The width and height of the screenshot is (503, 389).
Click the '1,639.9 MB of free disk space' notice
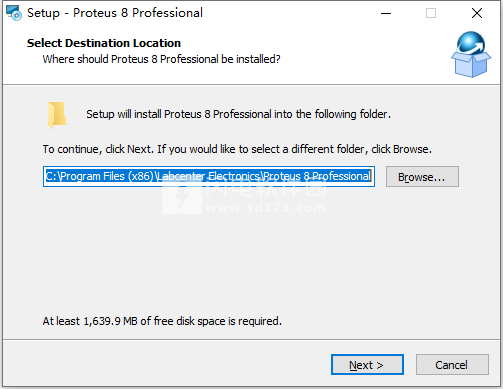[x=162, y=321]
